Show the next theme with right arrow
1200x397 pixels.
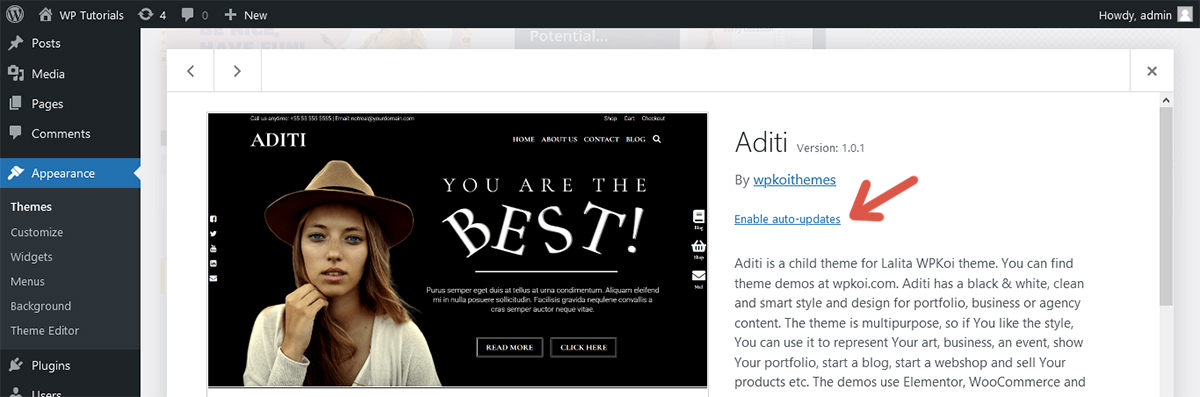point(237,71)
